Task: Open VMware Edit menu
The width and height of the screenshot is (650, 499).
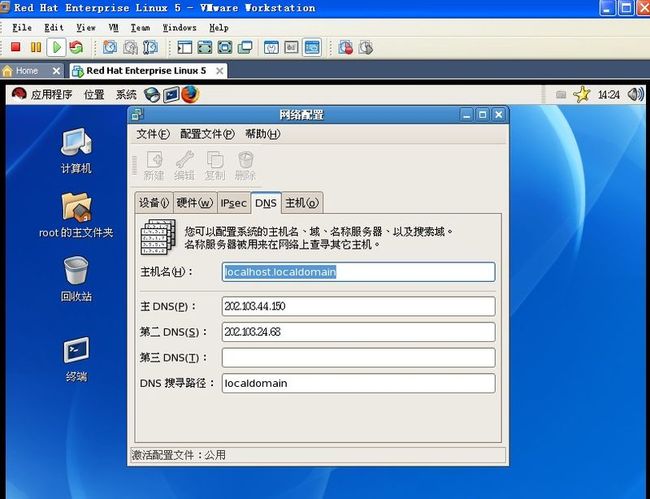Action: tap(54, 28)
